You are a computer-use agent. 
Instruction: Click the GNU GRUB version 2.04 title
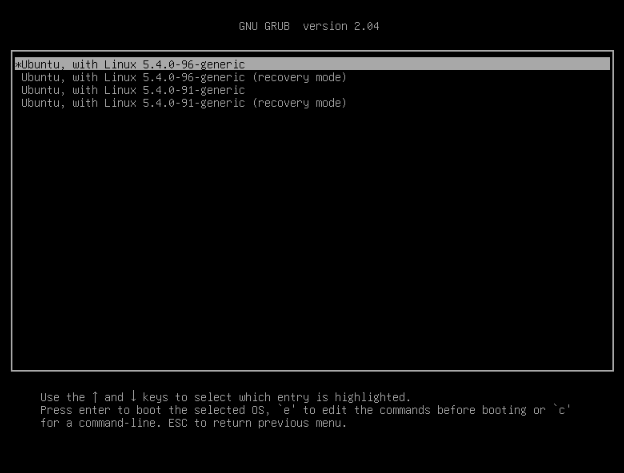pos(309,26)
